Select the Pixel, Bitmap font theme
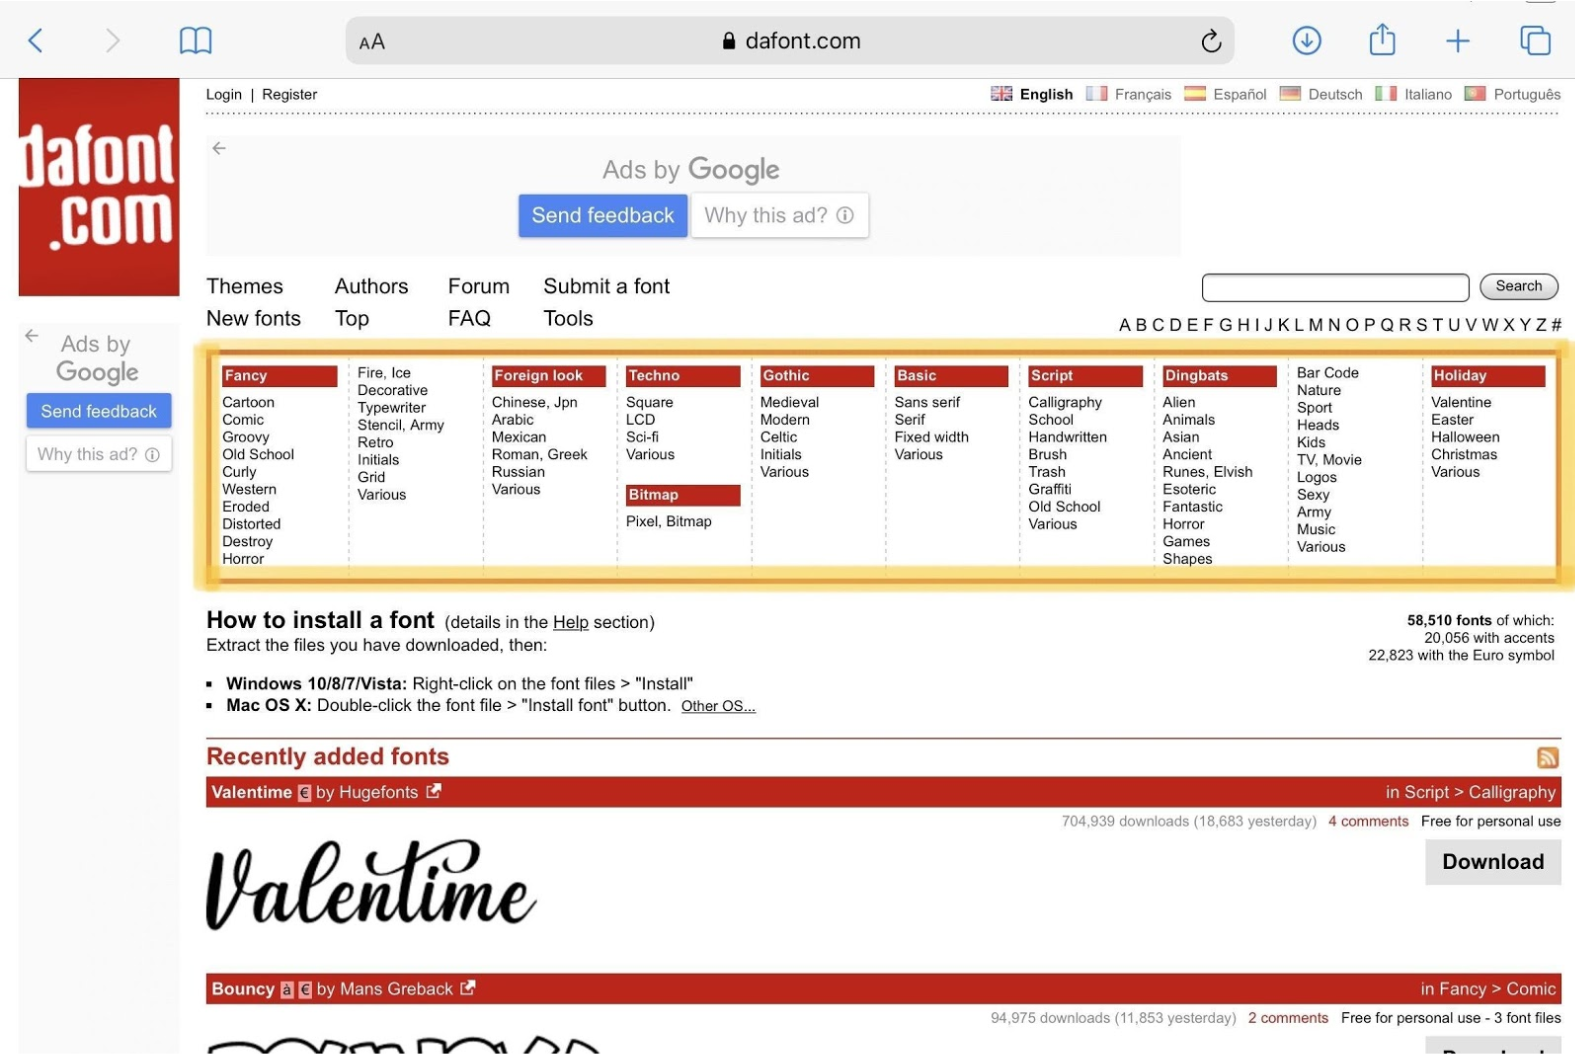 click(668, 521)
